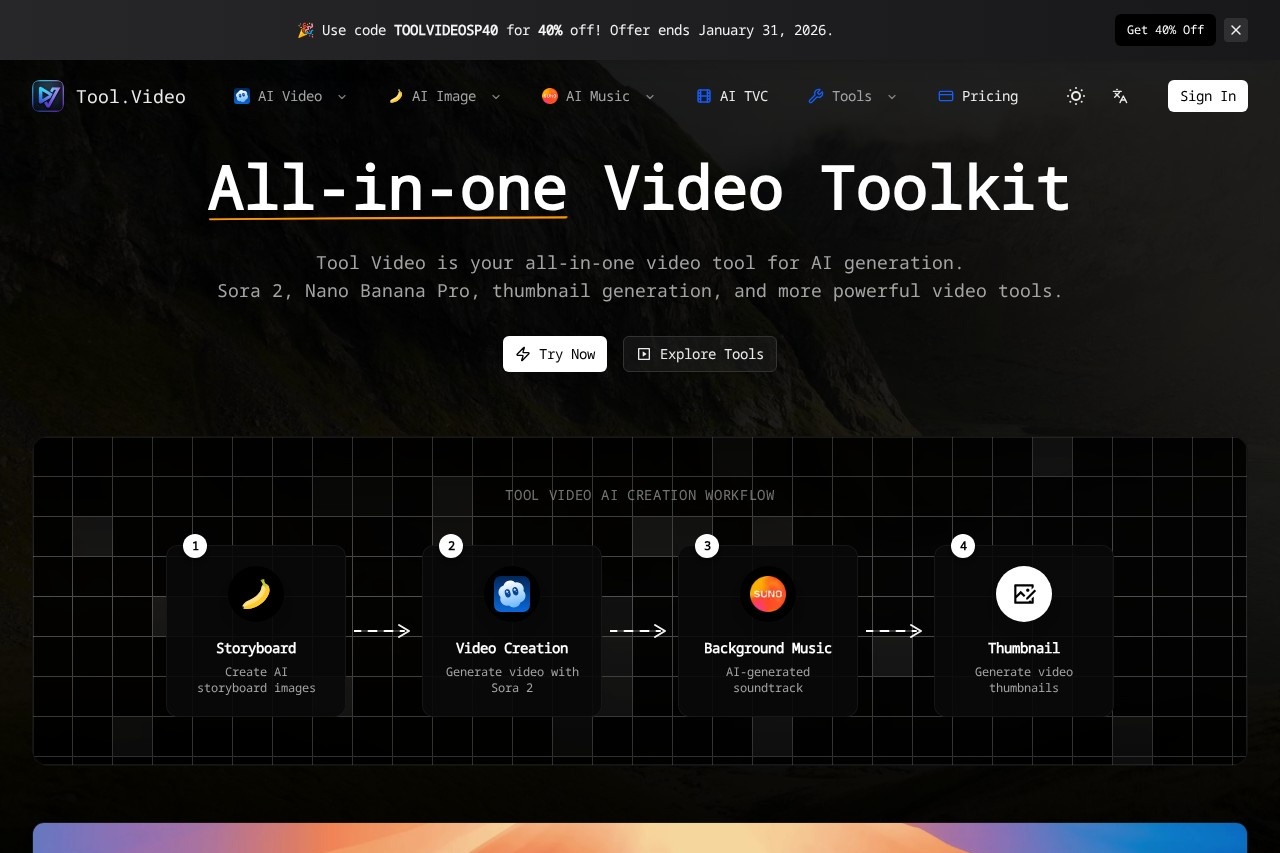Viewport: 1280px width, 853px height.
Task: Select Pricing in the navigation bar
Action: (x=989, y=96)
